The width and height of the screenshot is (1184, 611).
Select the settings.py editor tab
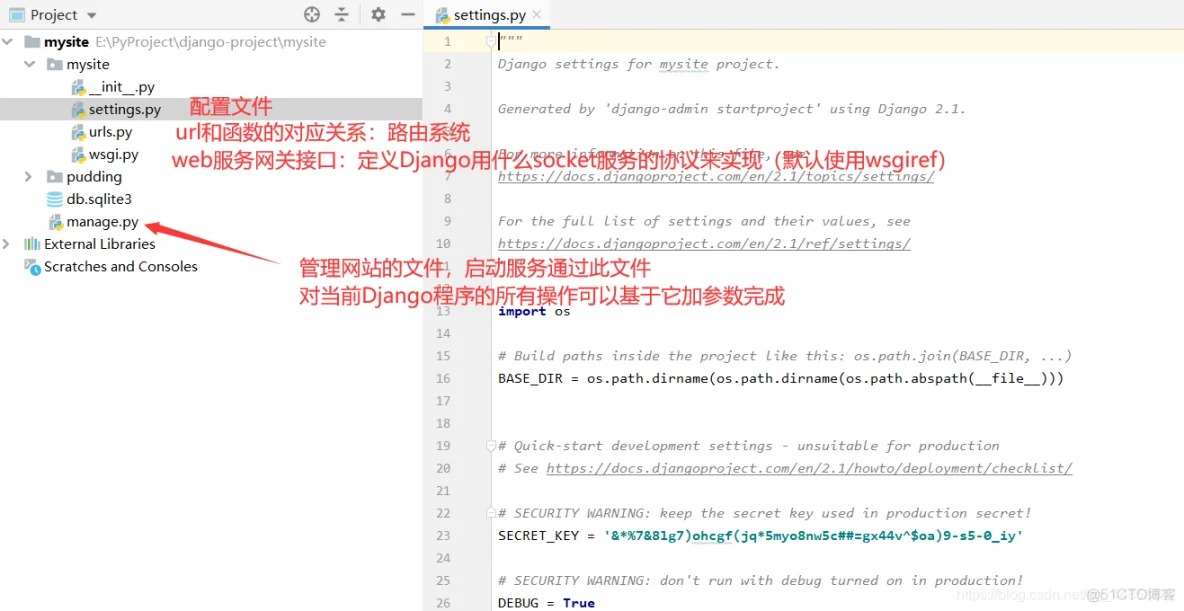pyautogui.click(x=485, y=15)
